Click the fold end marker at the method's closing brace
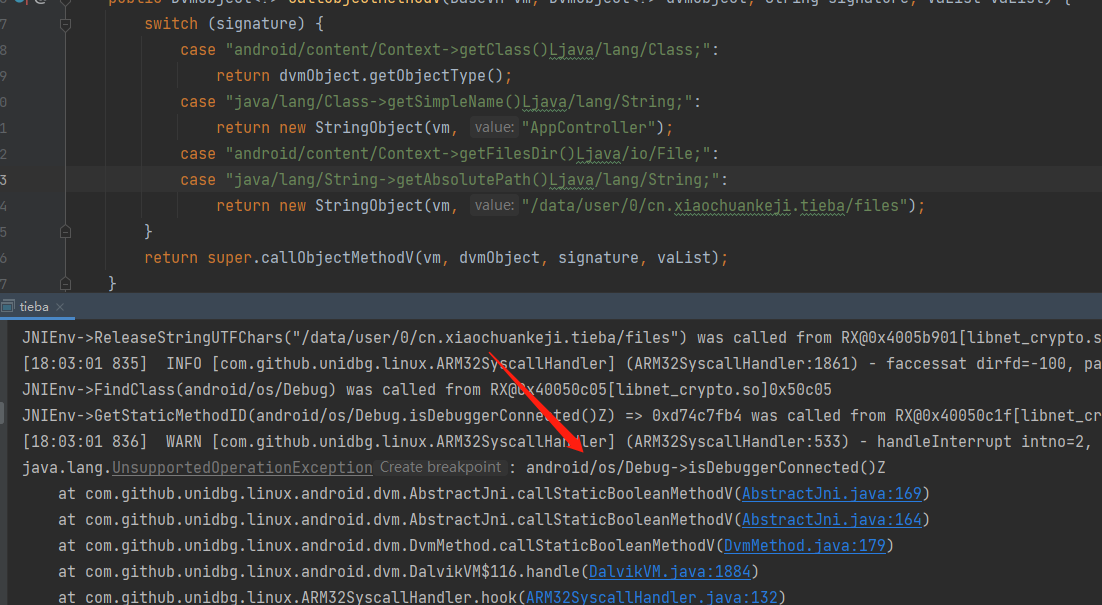The height and width of the screenshot is (605, 1102). click(x=65, y=283)
